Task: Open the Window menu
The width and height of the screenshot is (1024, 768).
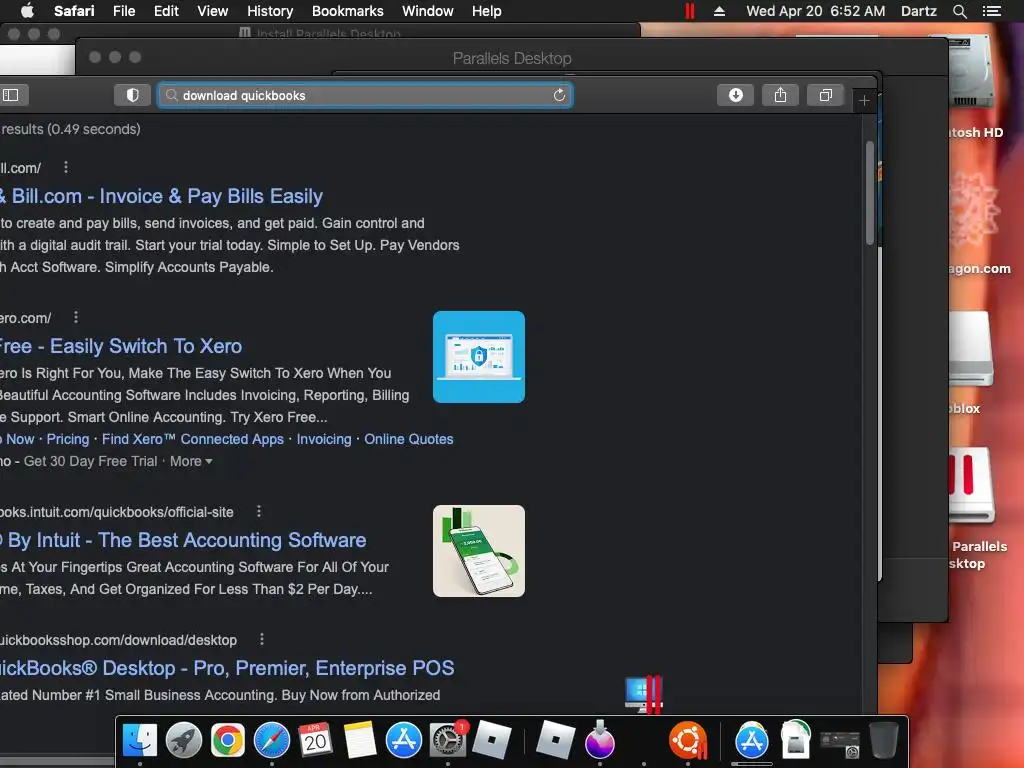Action: pos(428,11)
